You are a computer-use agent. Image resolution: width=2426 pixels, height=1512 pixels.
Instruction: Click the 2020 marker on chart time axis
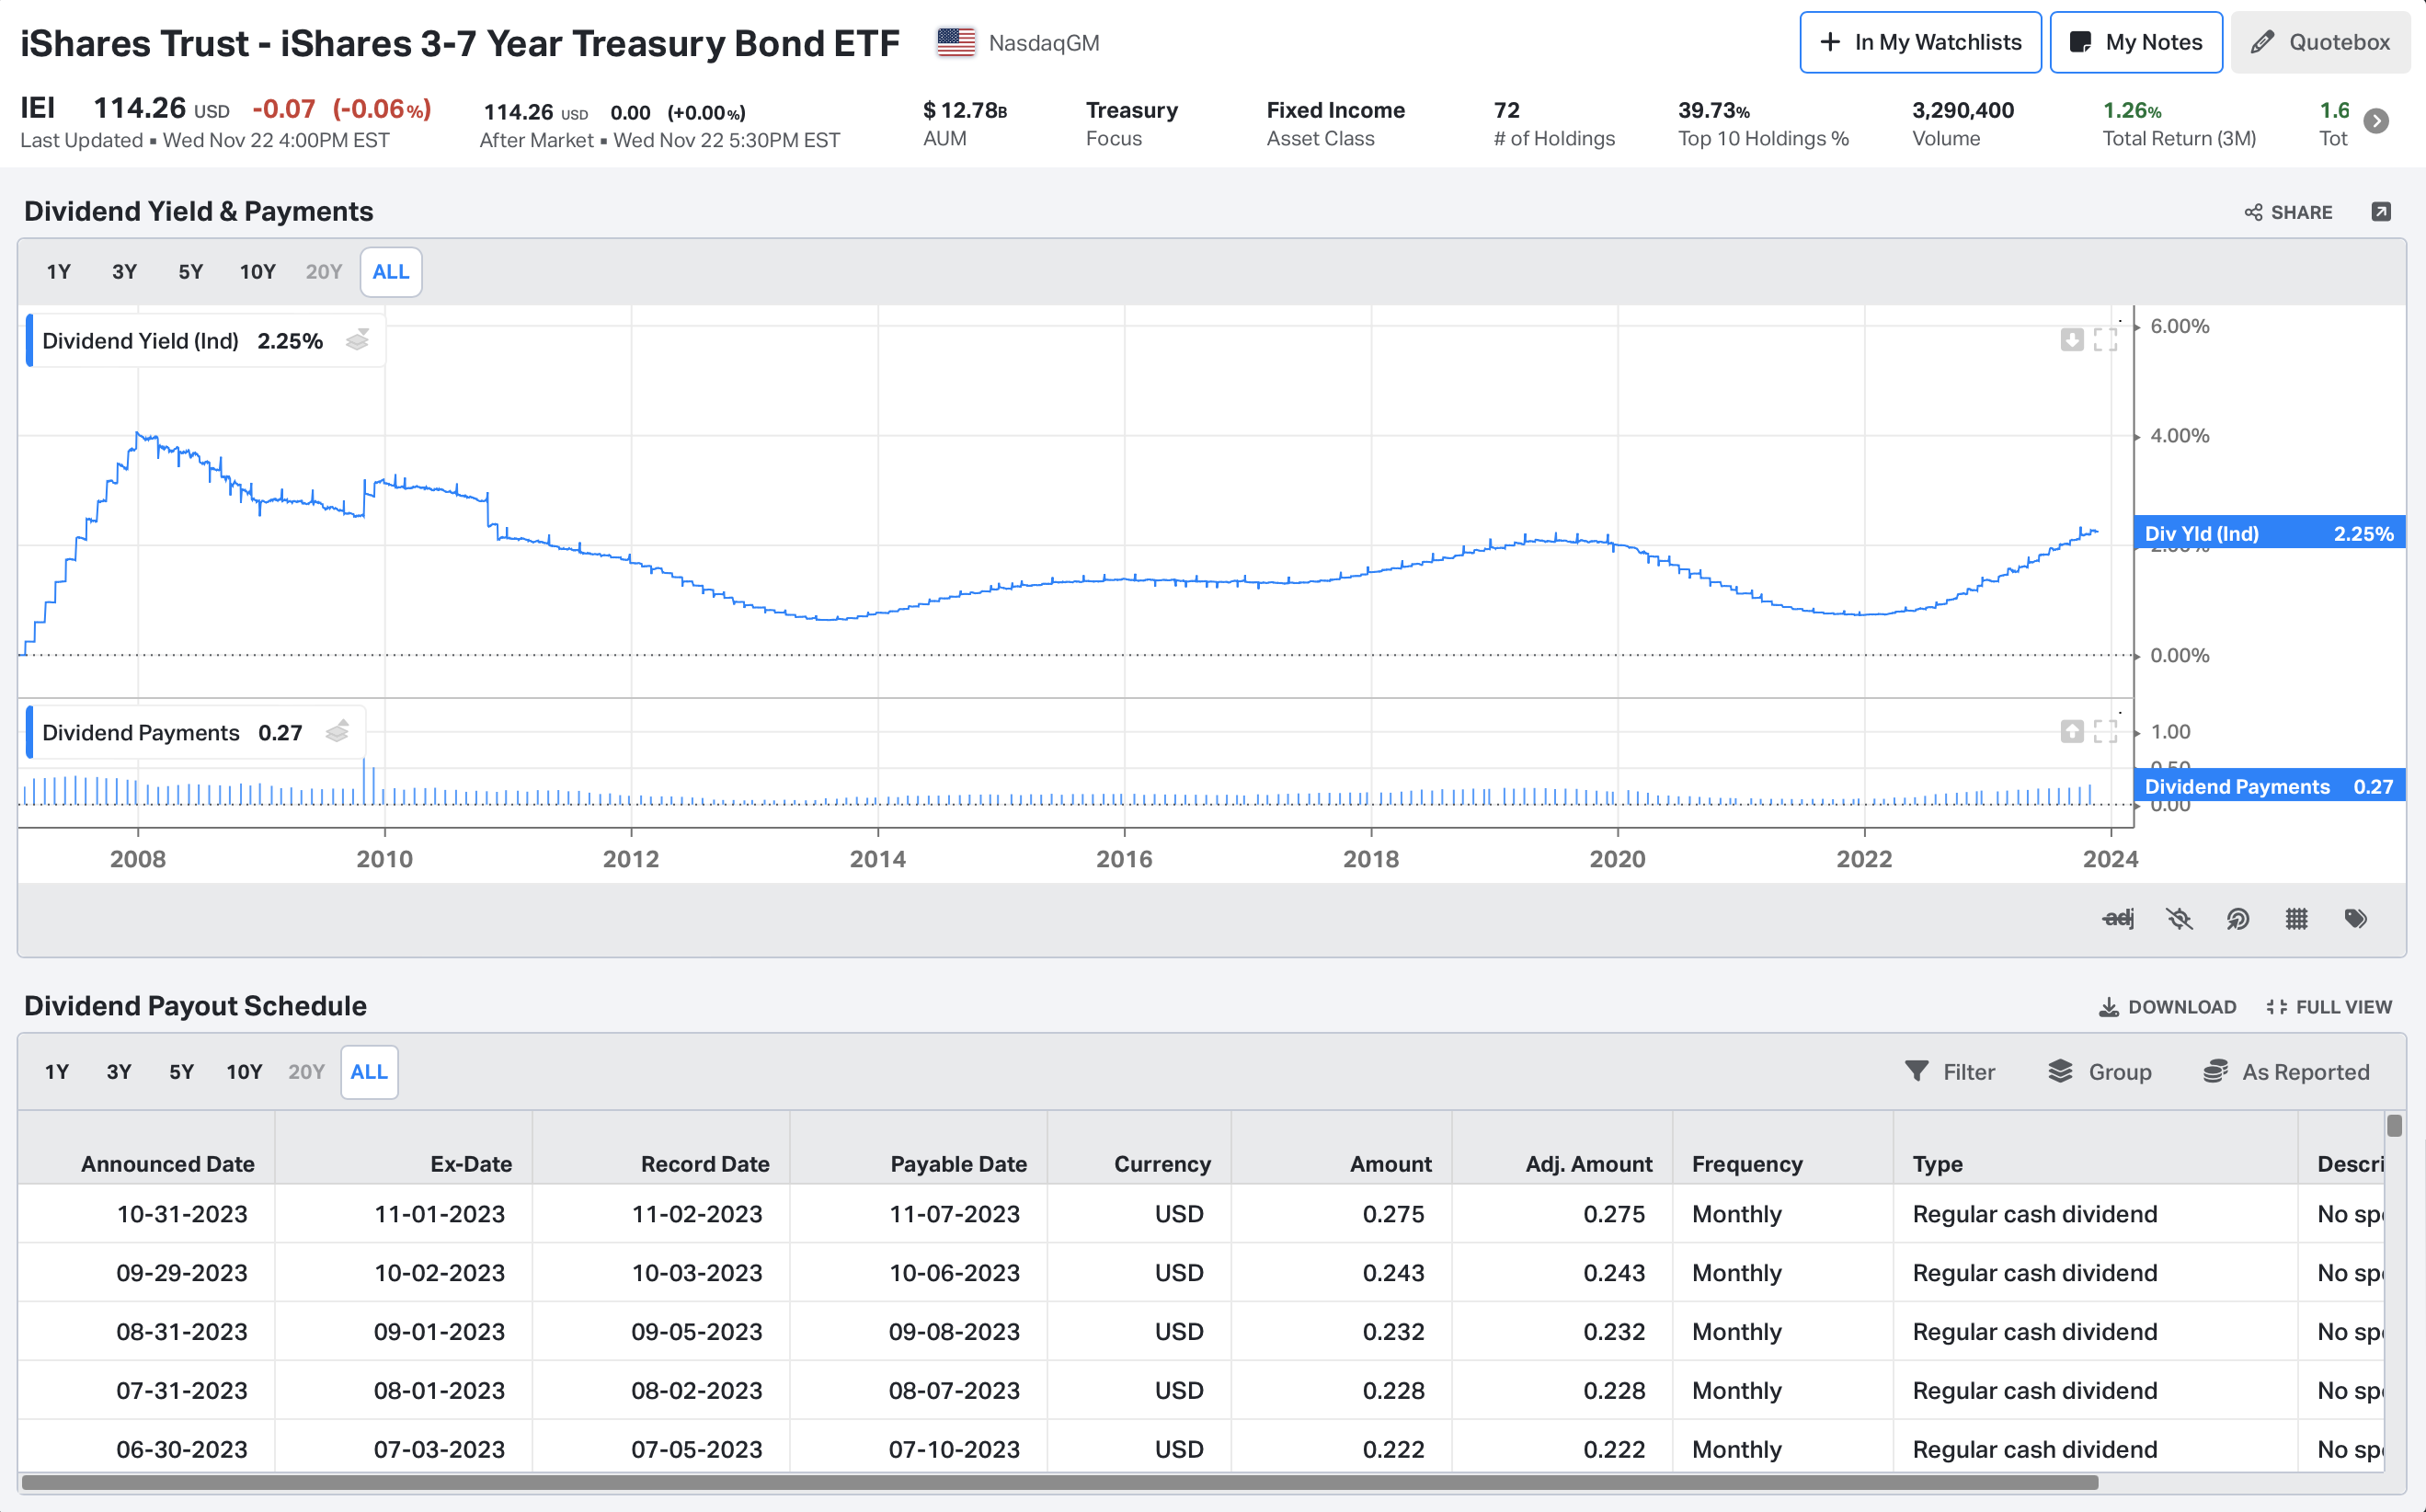coord(1617,858)
